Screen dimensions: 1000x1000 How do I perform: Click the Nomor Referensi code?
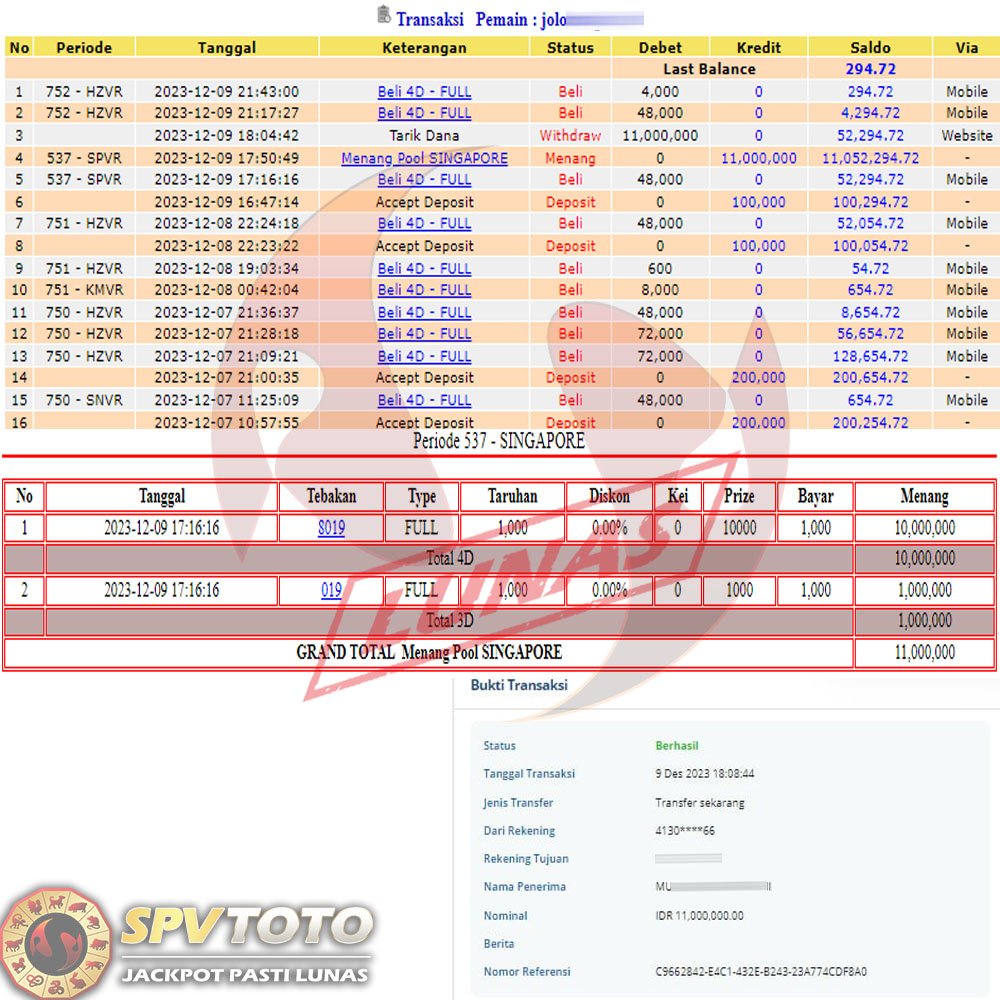click(761, 971)
